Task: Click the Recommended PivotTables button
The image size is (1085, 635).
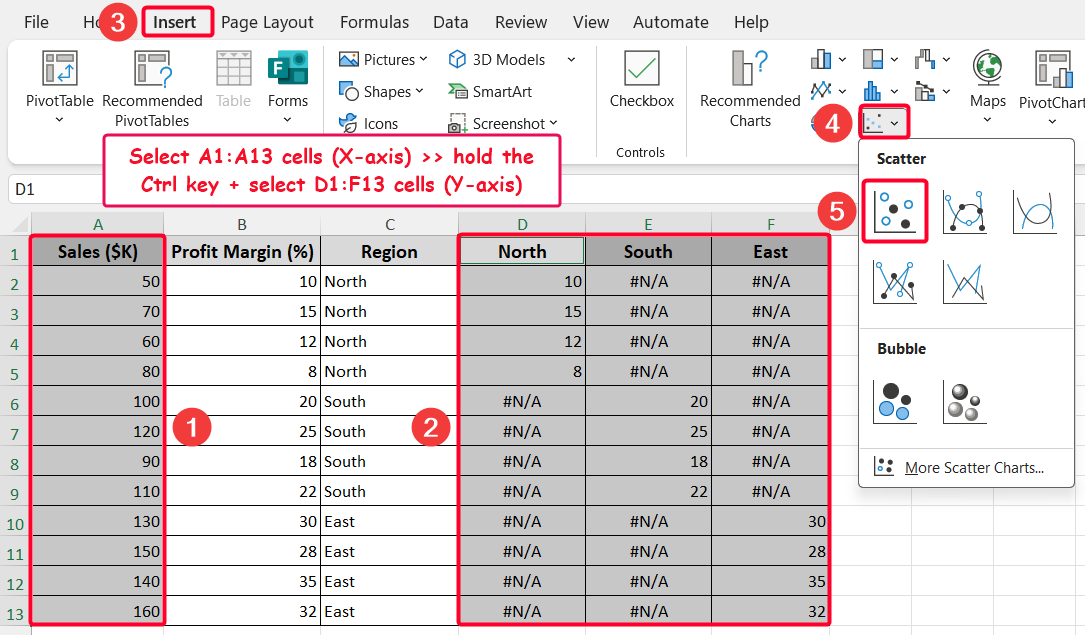Action: [x=152, y=88]
